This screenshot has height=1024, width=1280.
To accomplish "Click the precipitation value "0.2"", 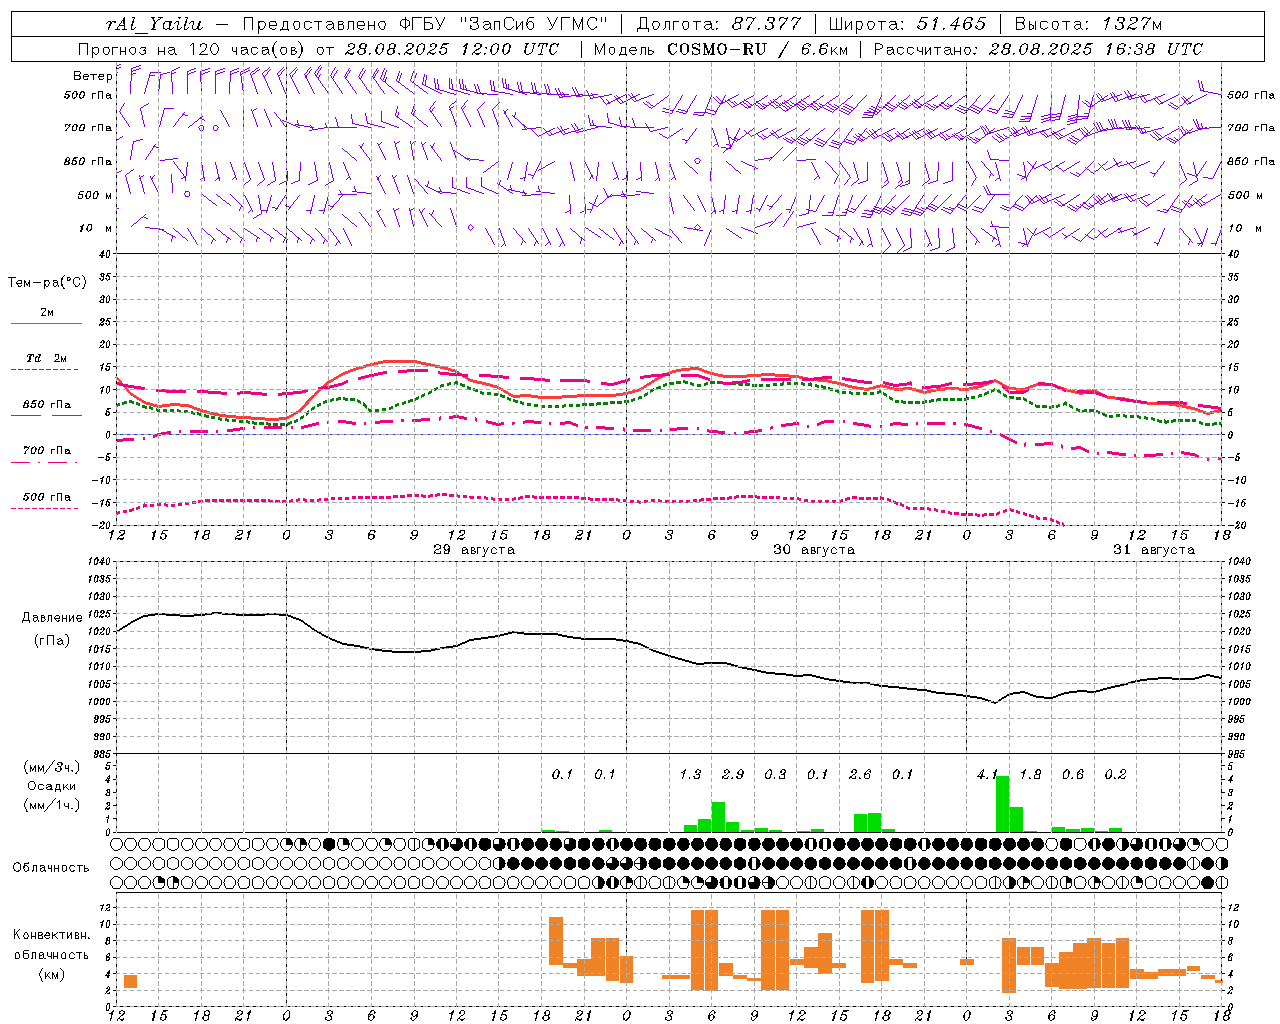I will coord(1115,774).
